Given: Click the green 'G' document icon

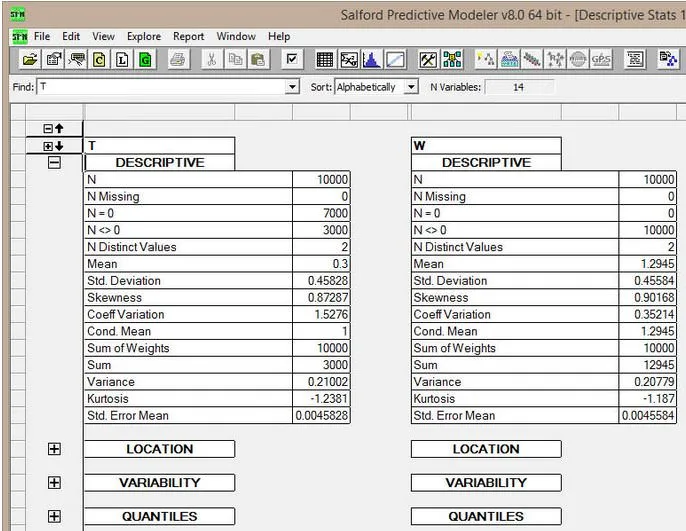Looking at the screenshot, I should click(x=145, y=59).
